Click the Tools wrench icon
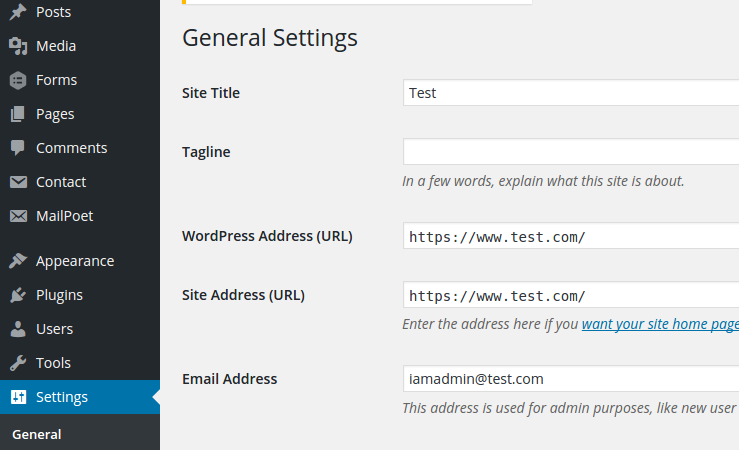Viewport: 739px width, 450px height. 18,363
